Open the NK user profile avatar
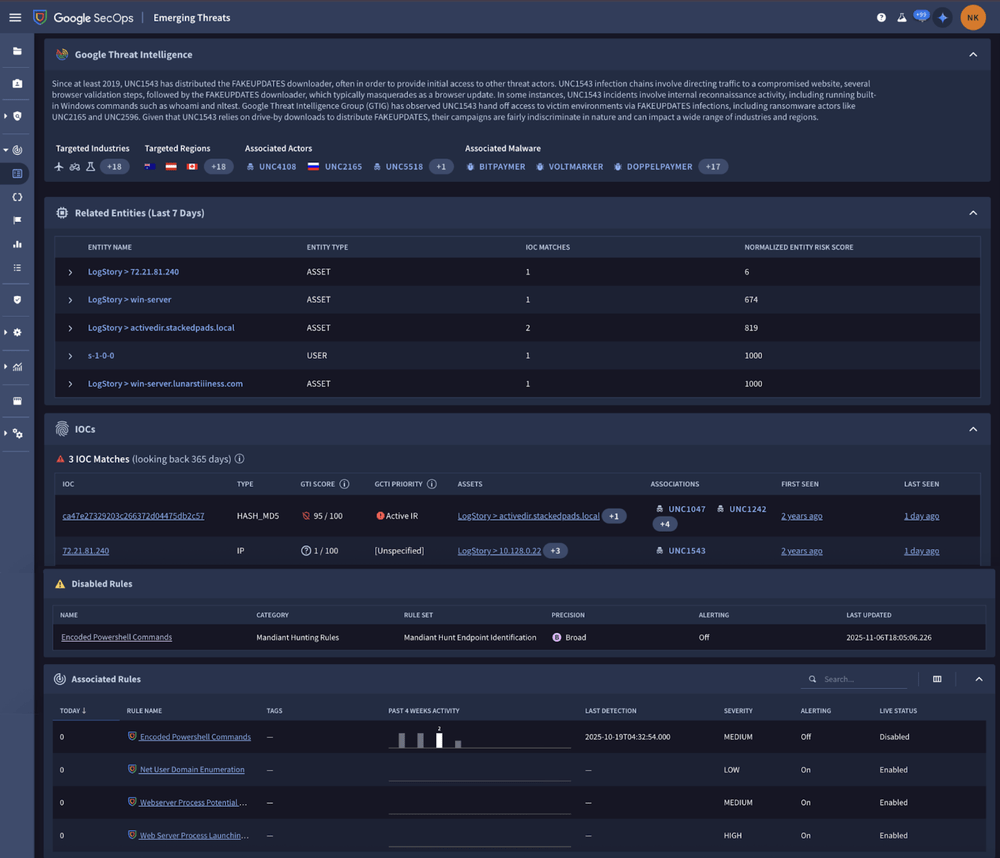 click(972, 17)
